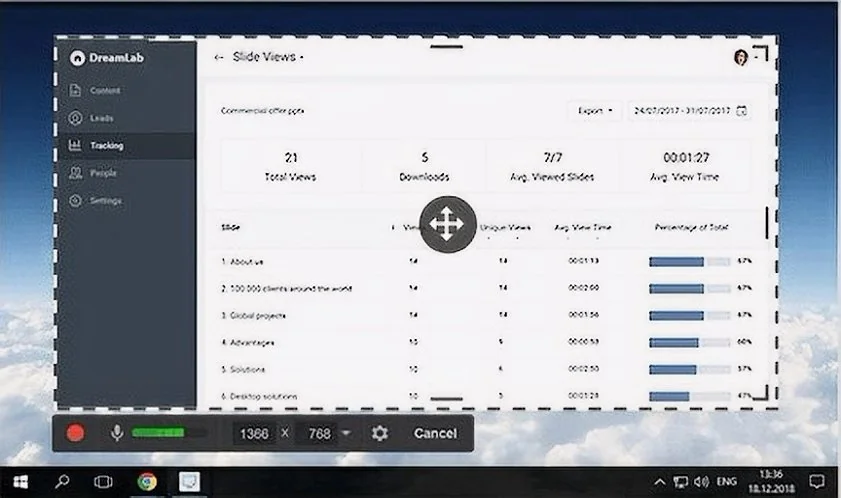Open recorder settings gear icon
Screen dimensions: 841x498
380,433
